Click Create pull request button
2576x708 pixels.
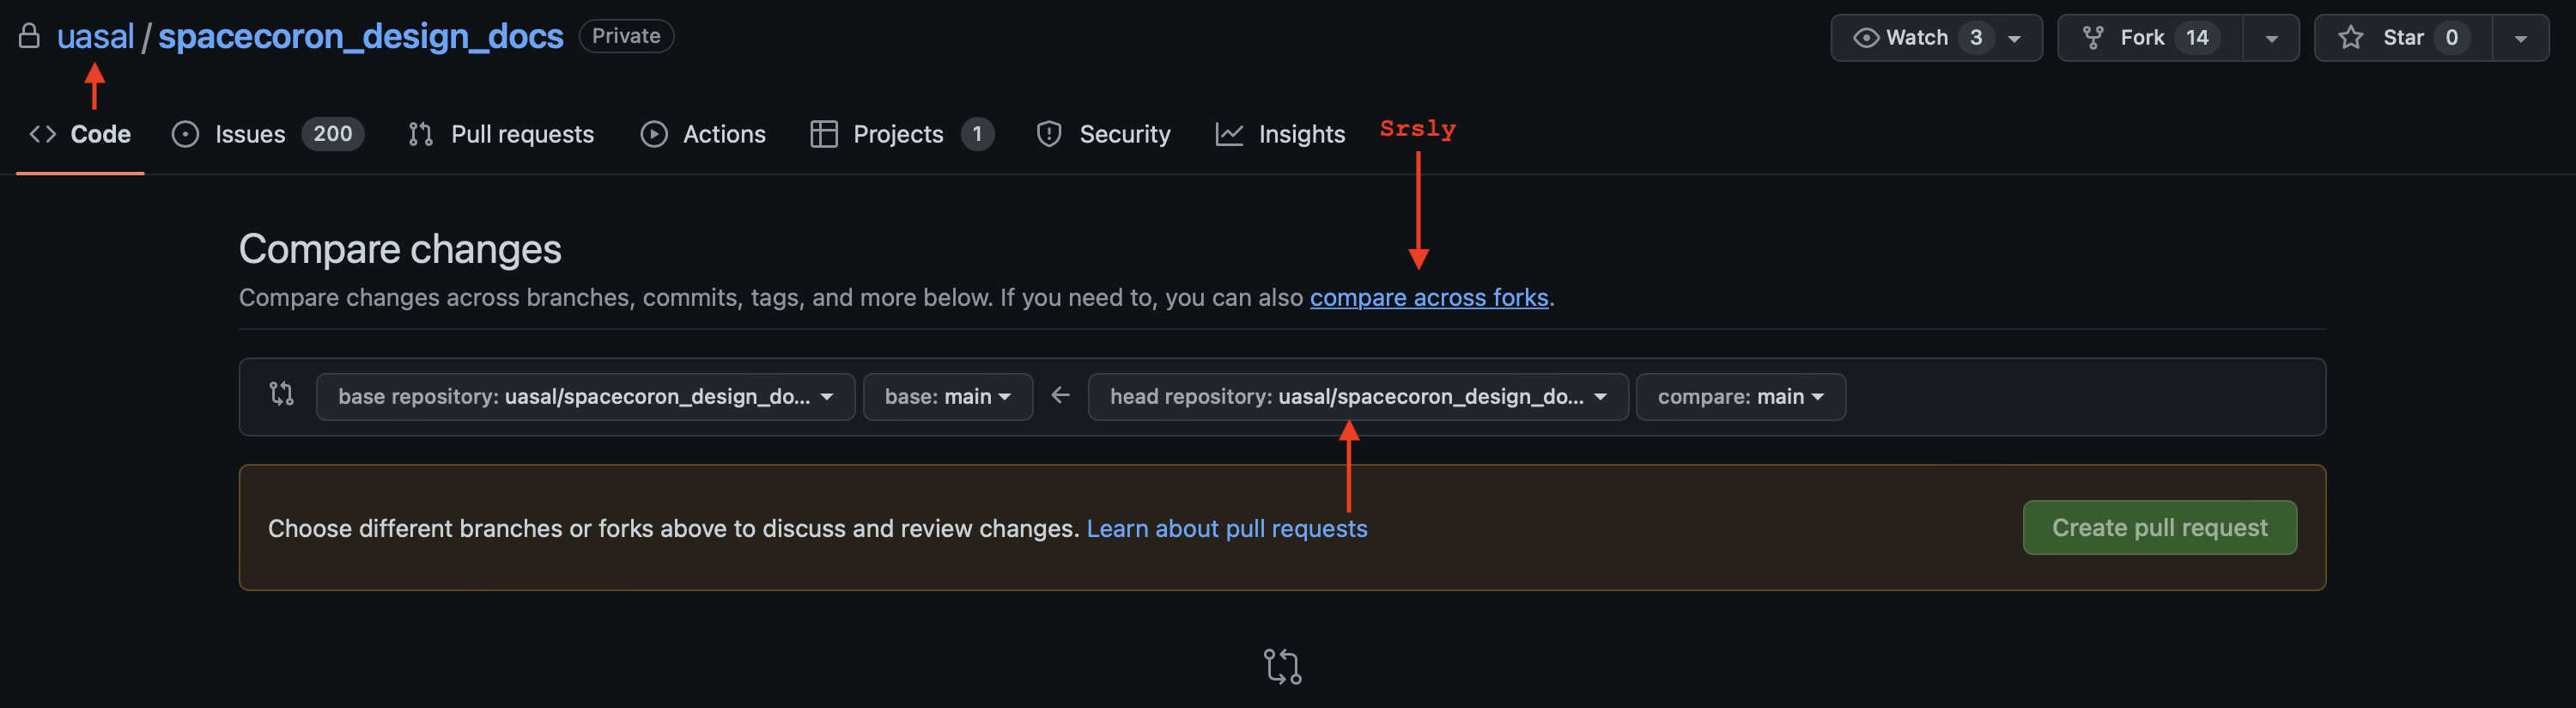point(2160,527)
